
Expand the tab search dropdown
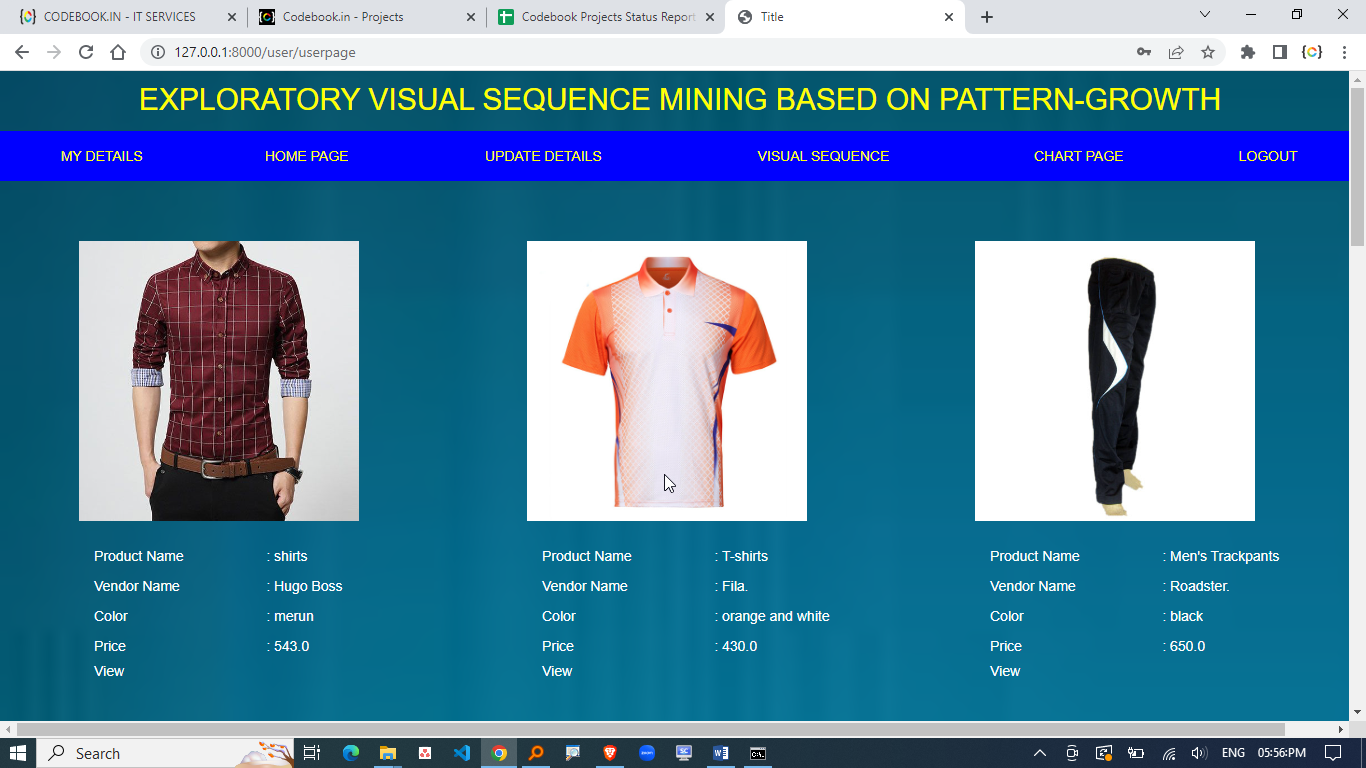click(1205, 15)
